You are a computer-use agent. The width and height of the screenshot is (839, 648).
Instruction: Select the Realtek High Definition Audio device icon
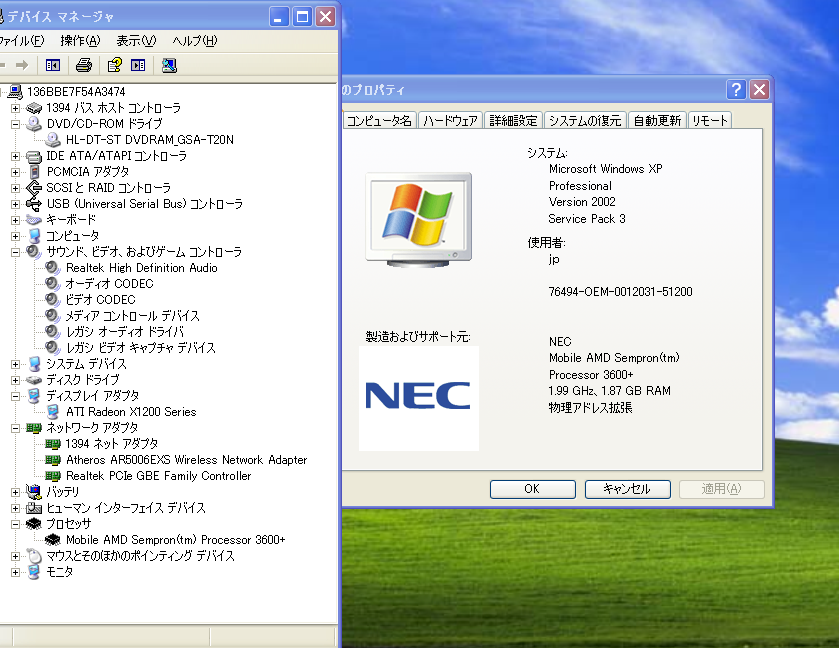(52, 268)
